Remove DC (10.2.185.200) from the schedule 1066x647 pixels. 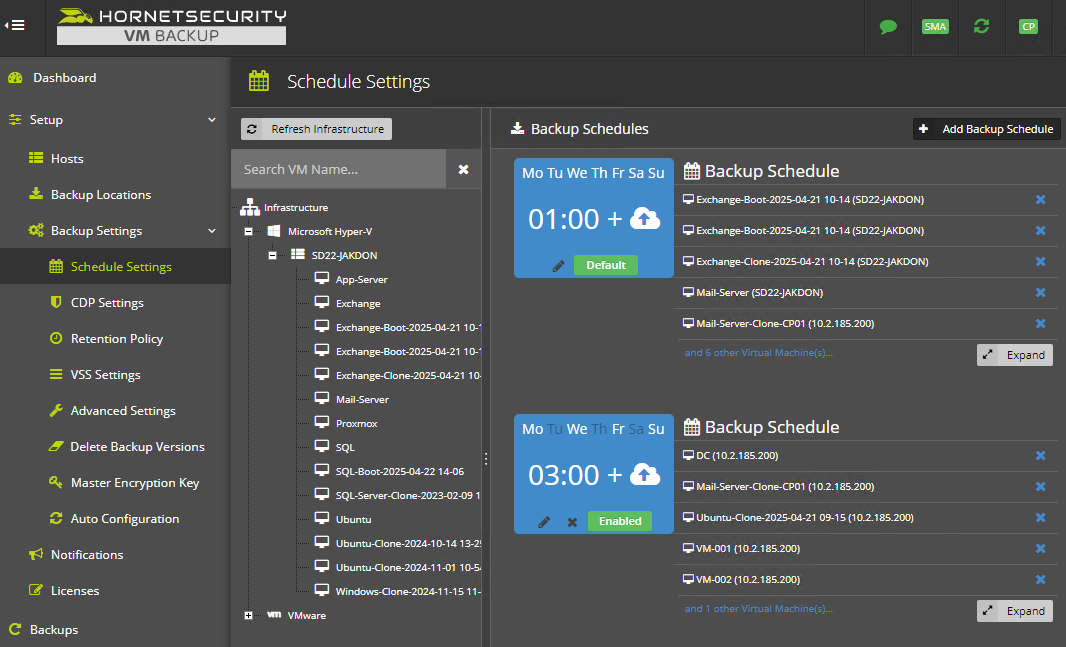[x=1040, y=455]
